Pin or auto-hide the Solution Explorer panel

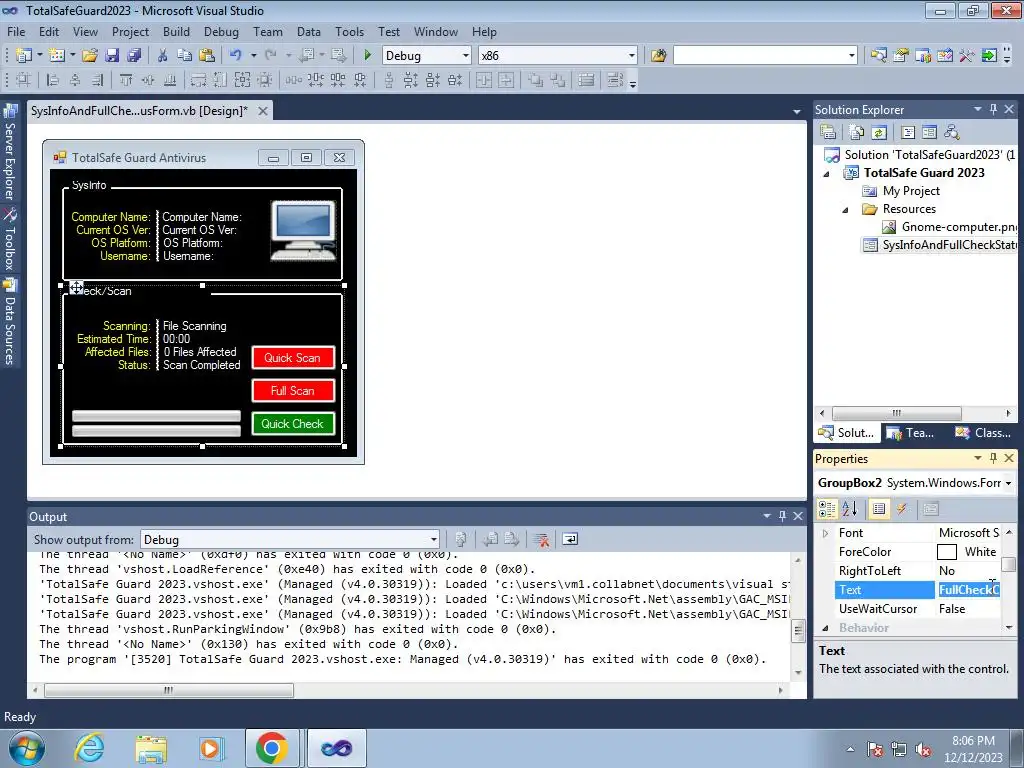coord(993,110)
